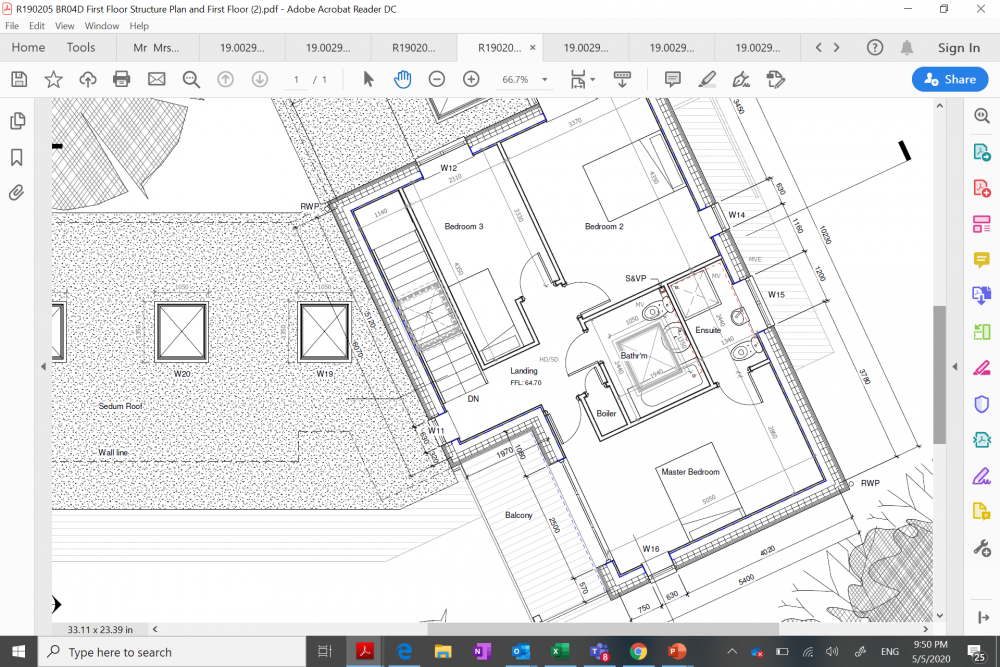Viewport: 1000px width, 667px height.
Task: Open Find text magnifier tool
Action: (191, 79)
